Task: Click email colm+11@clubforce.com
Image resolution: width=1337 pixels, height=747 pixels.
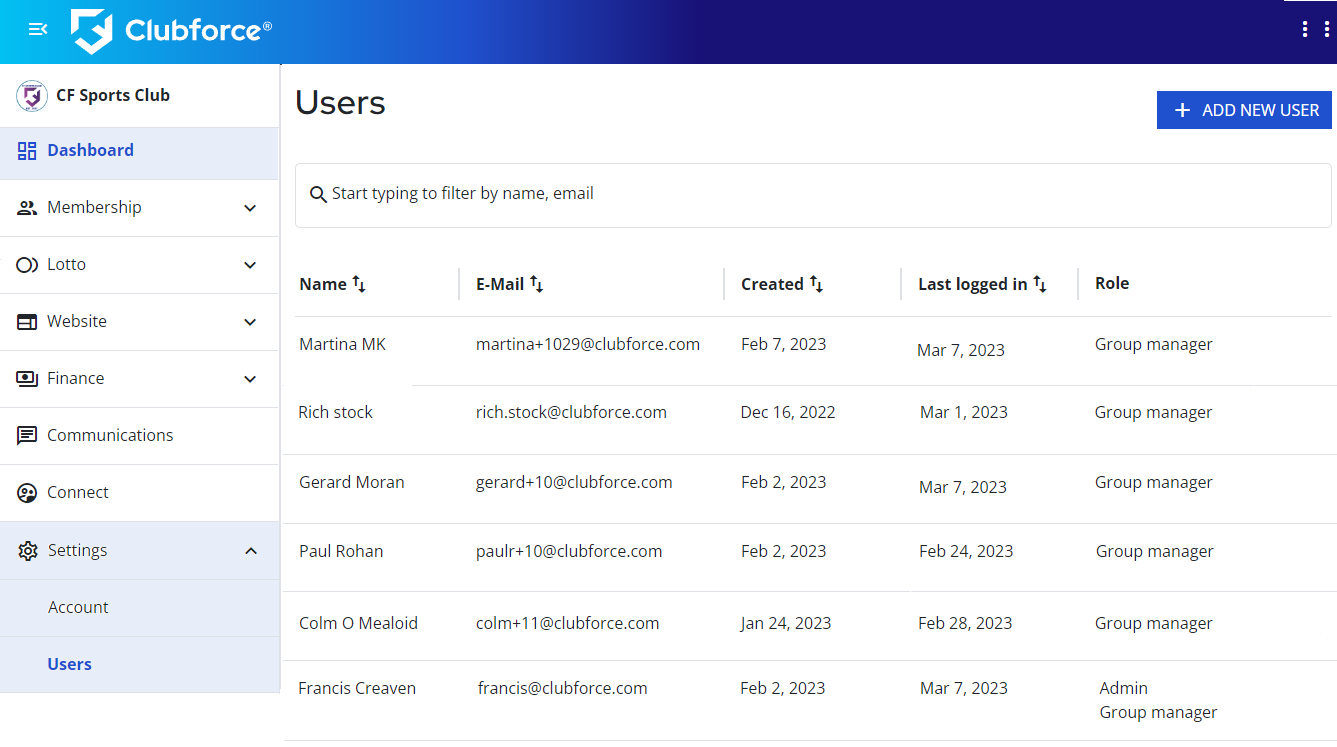Action: click(x=568, y=624)
